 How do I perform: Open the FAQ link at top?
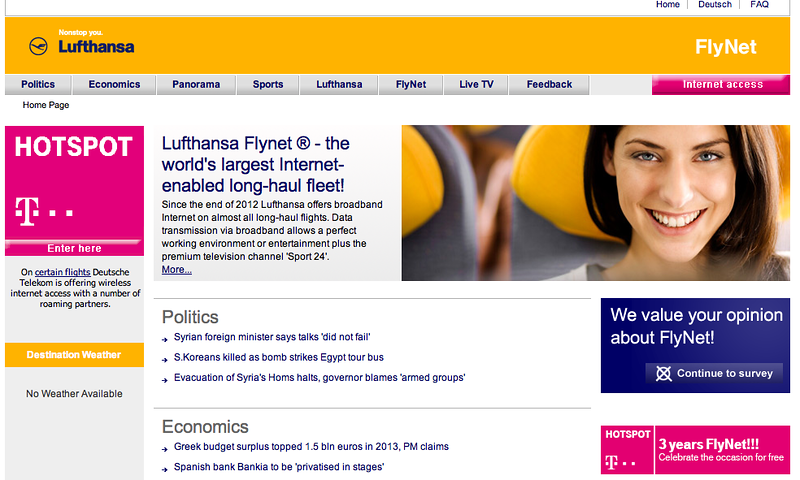759,5
